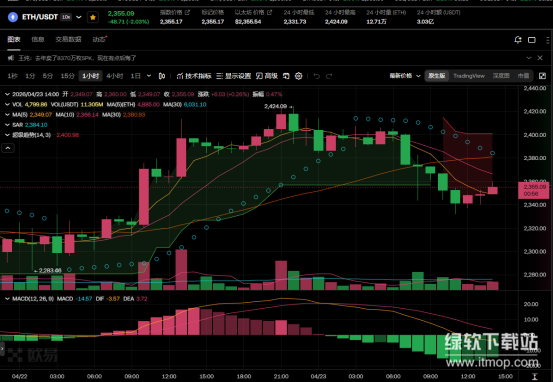Click the current price label 2,355.09
553x382 pixels.
click(534, 190)
